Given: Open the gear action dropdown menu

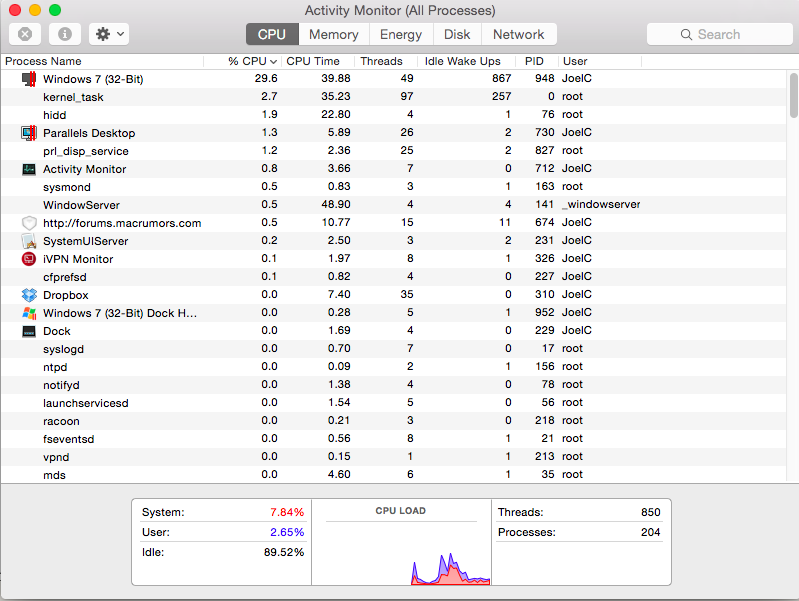Looking at the screenshot, I should (109, 34).
